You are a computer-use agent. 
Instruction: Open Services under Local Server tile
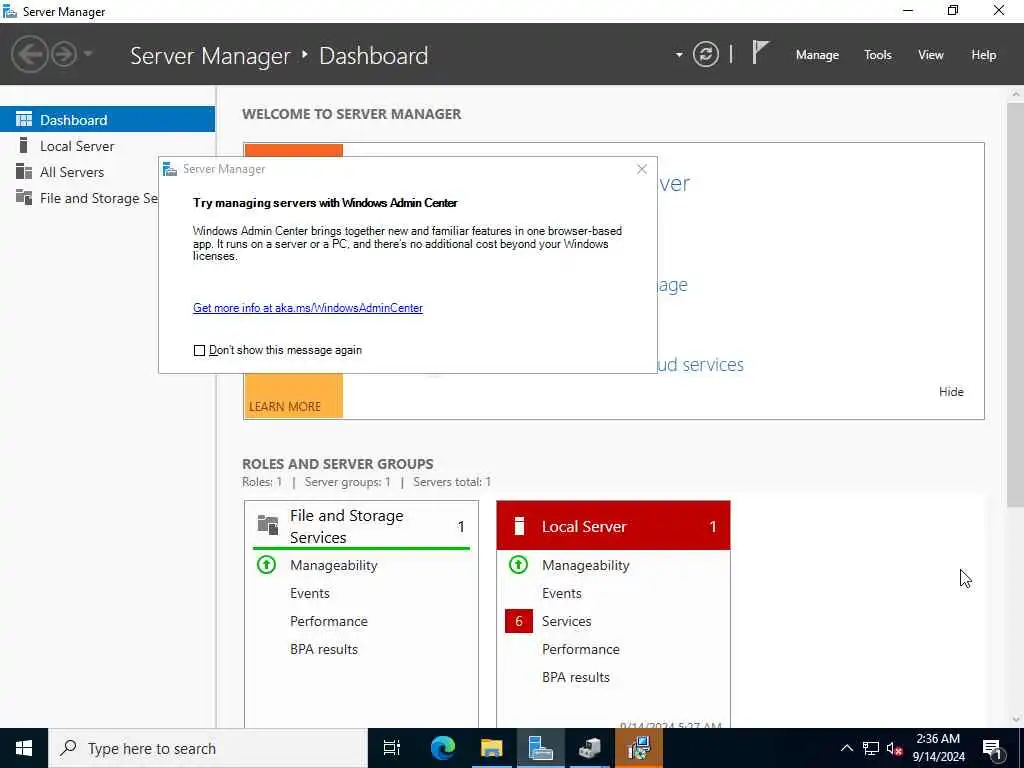point(566,621)
